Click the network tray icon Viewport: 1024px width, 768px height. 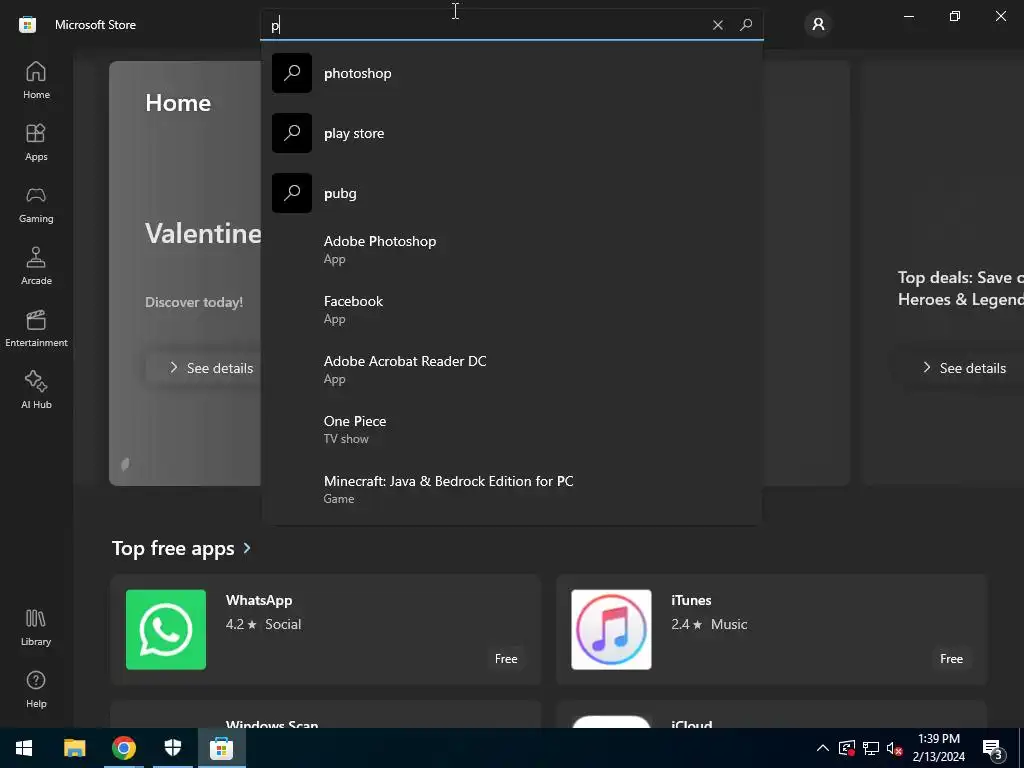(871, 748)
